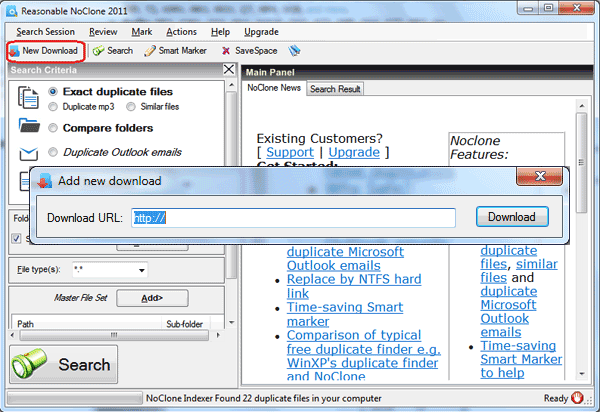Viewport: 600px width, 412px height.
Task: Click the Add> button for Master File Set
Action: (x=152, y=298)
